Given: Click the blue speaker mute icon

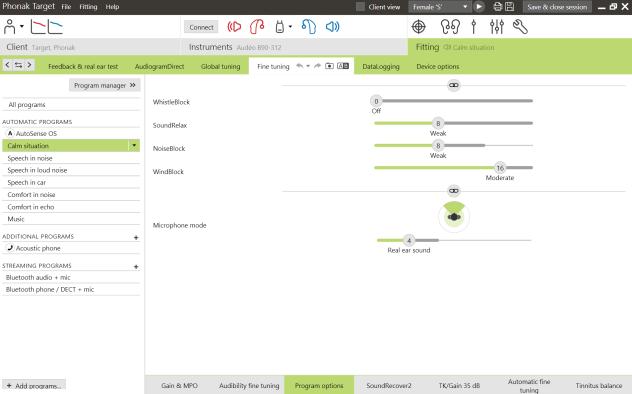Looking at the screenshot, I should [x=332, y=27].
